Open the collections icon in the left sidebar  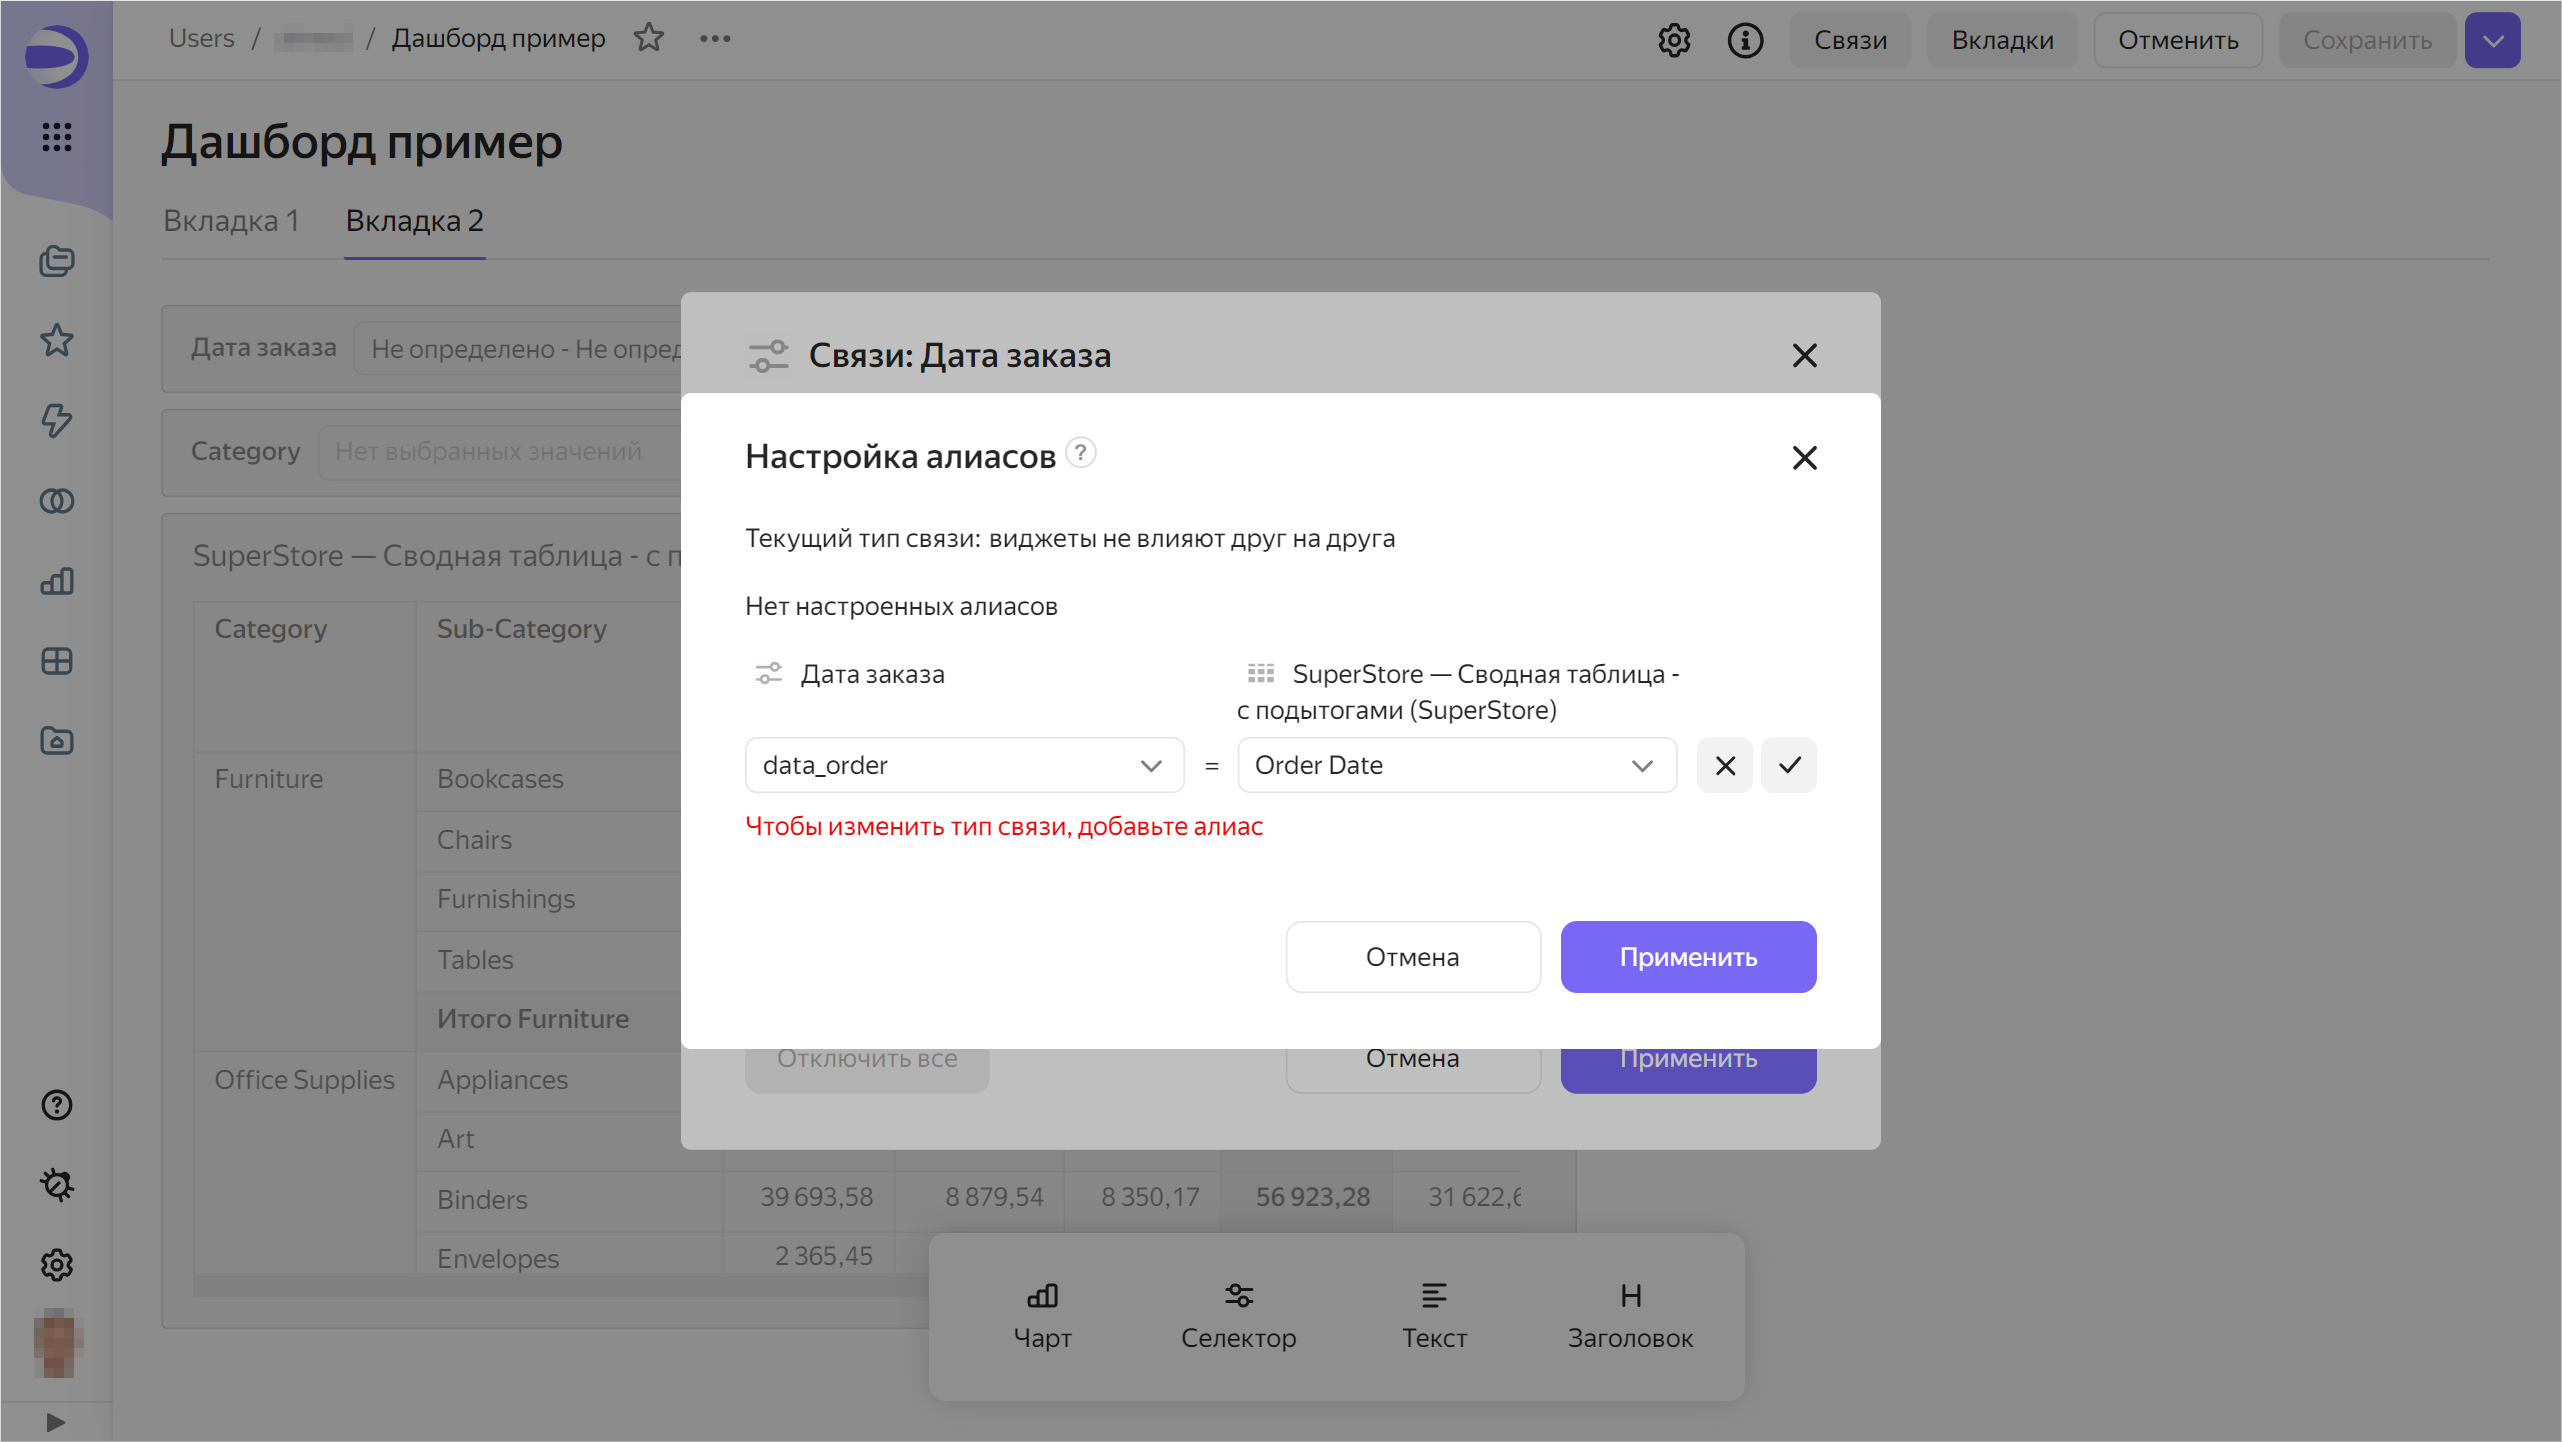[x=56, y=261]
